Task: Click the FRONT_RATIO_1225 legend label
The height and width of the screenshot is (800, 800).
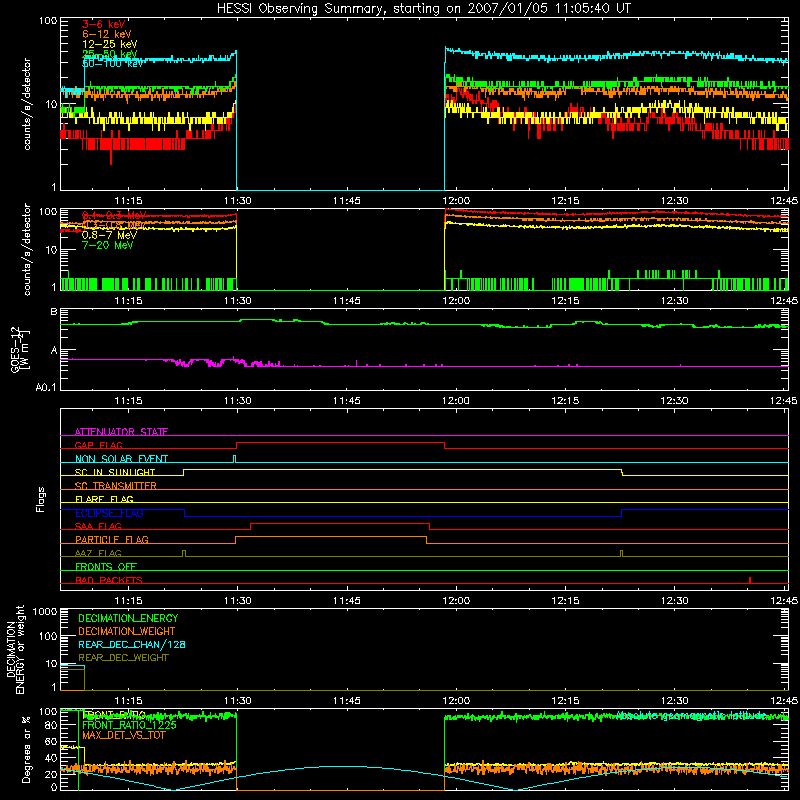Action: [x=129, y=725]
